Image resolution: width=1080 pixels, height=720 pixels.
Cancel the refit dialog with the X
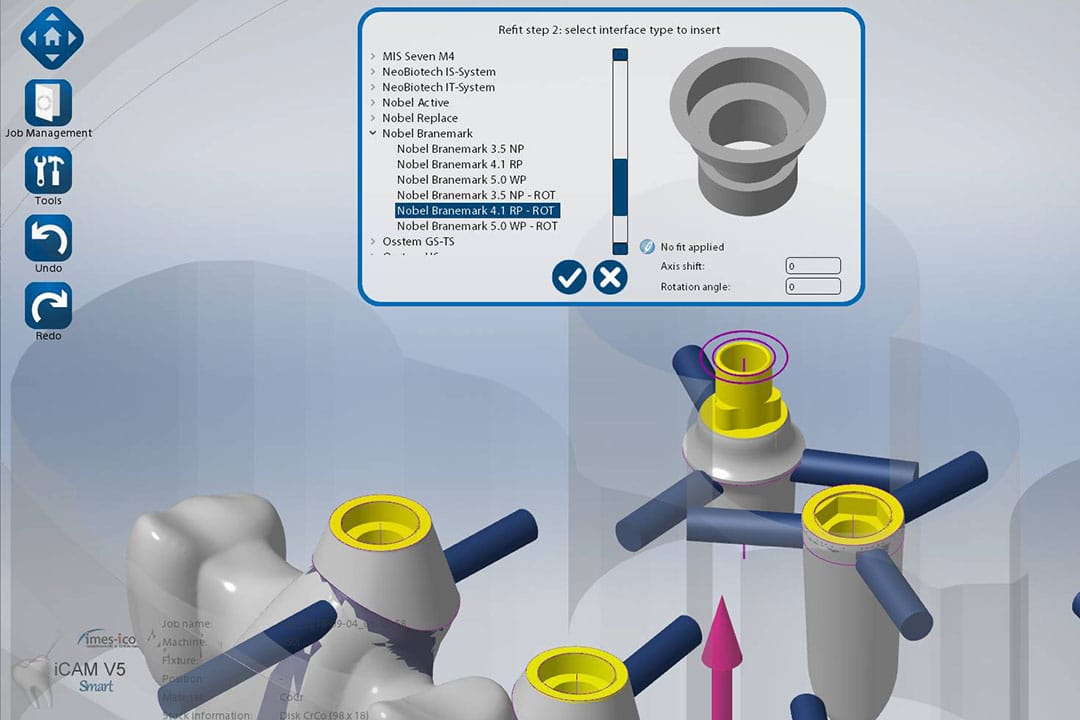tap(610, 278)
